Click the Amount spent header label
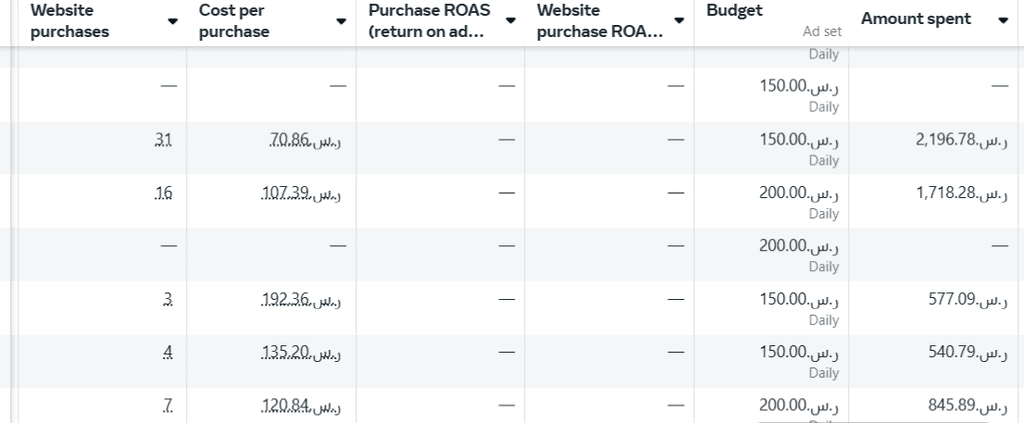1024x423 pixels. tap(916, 19)
